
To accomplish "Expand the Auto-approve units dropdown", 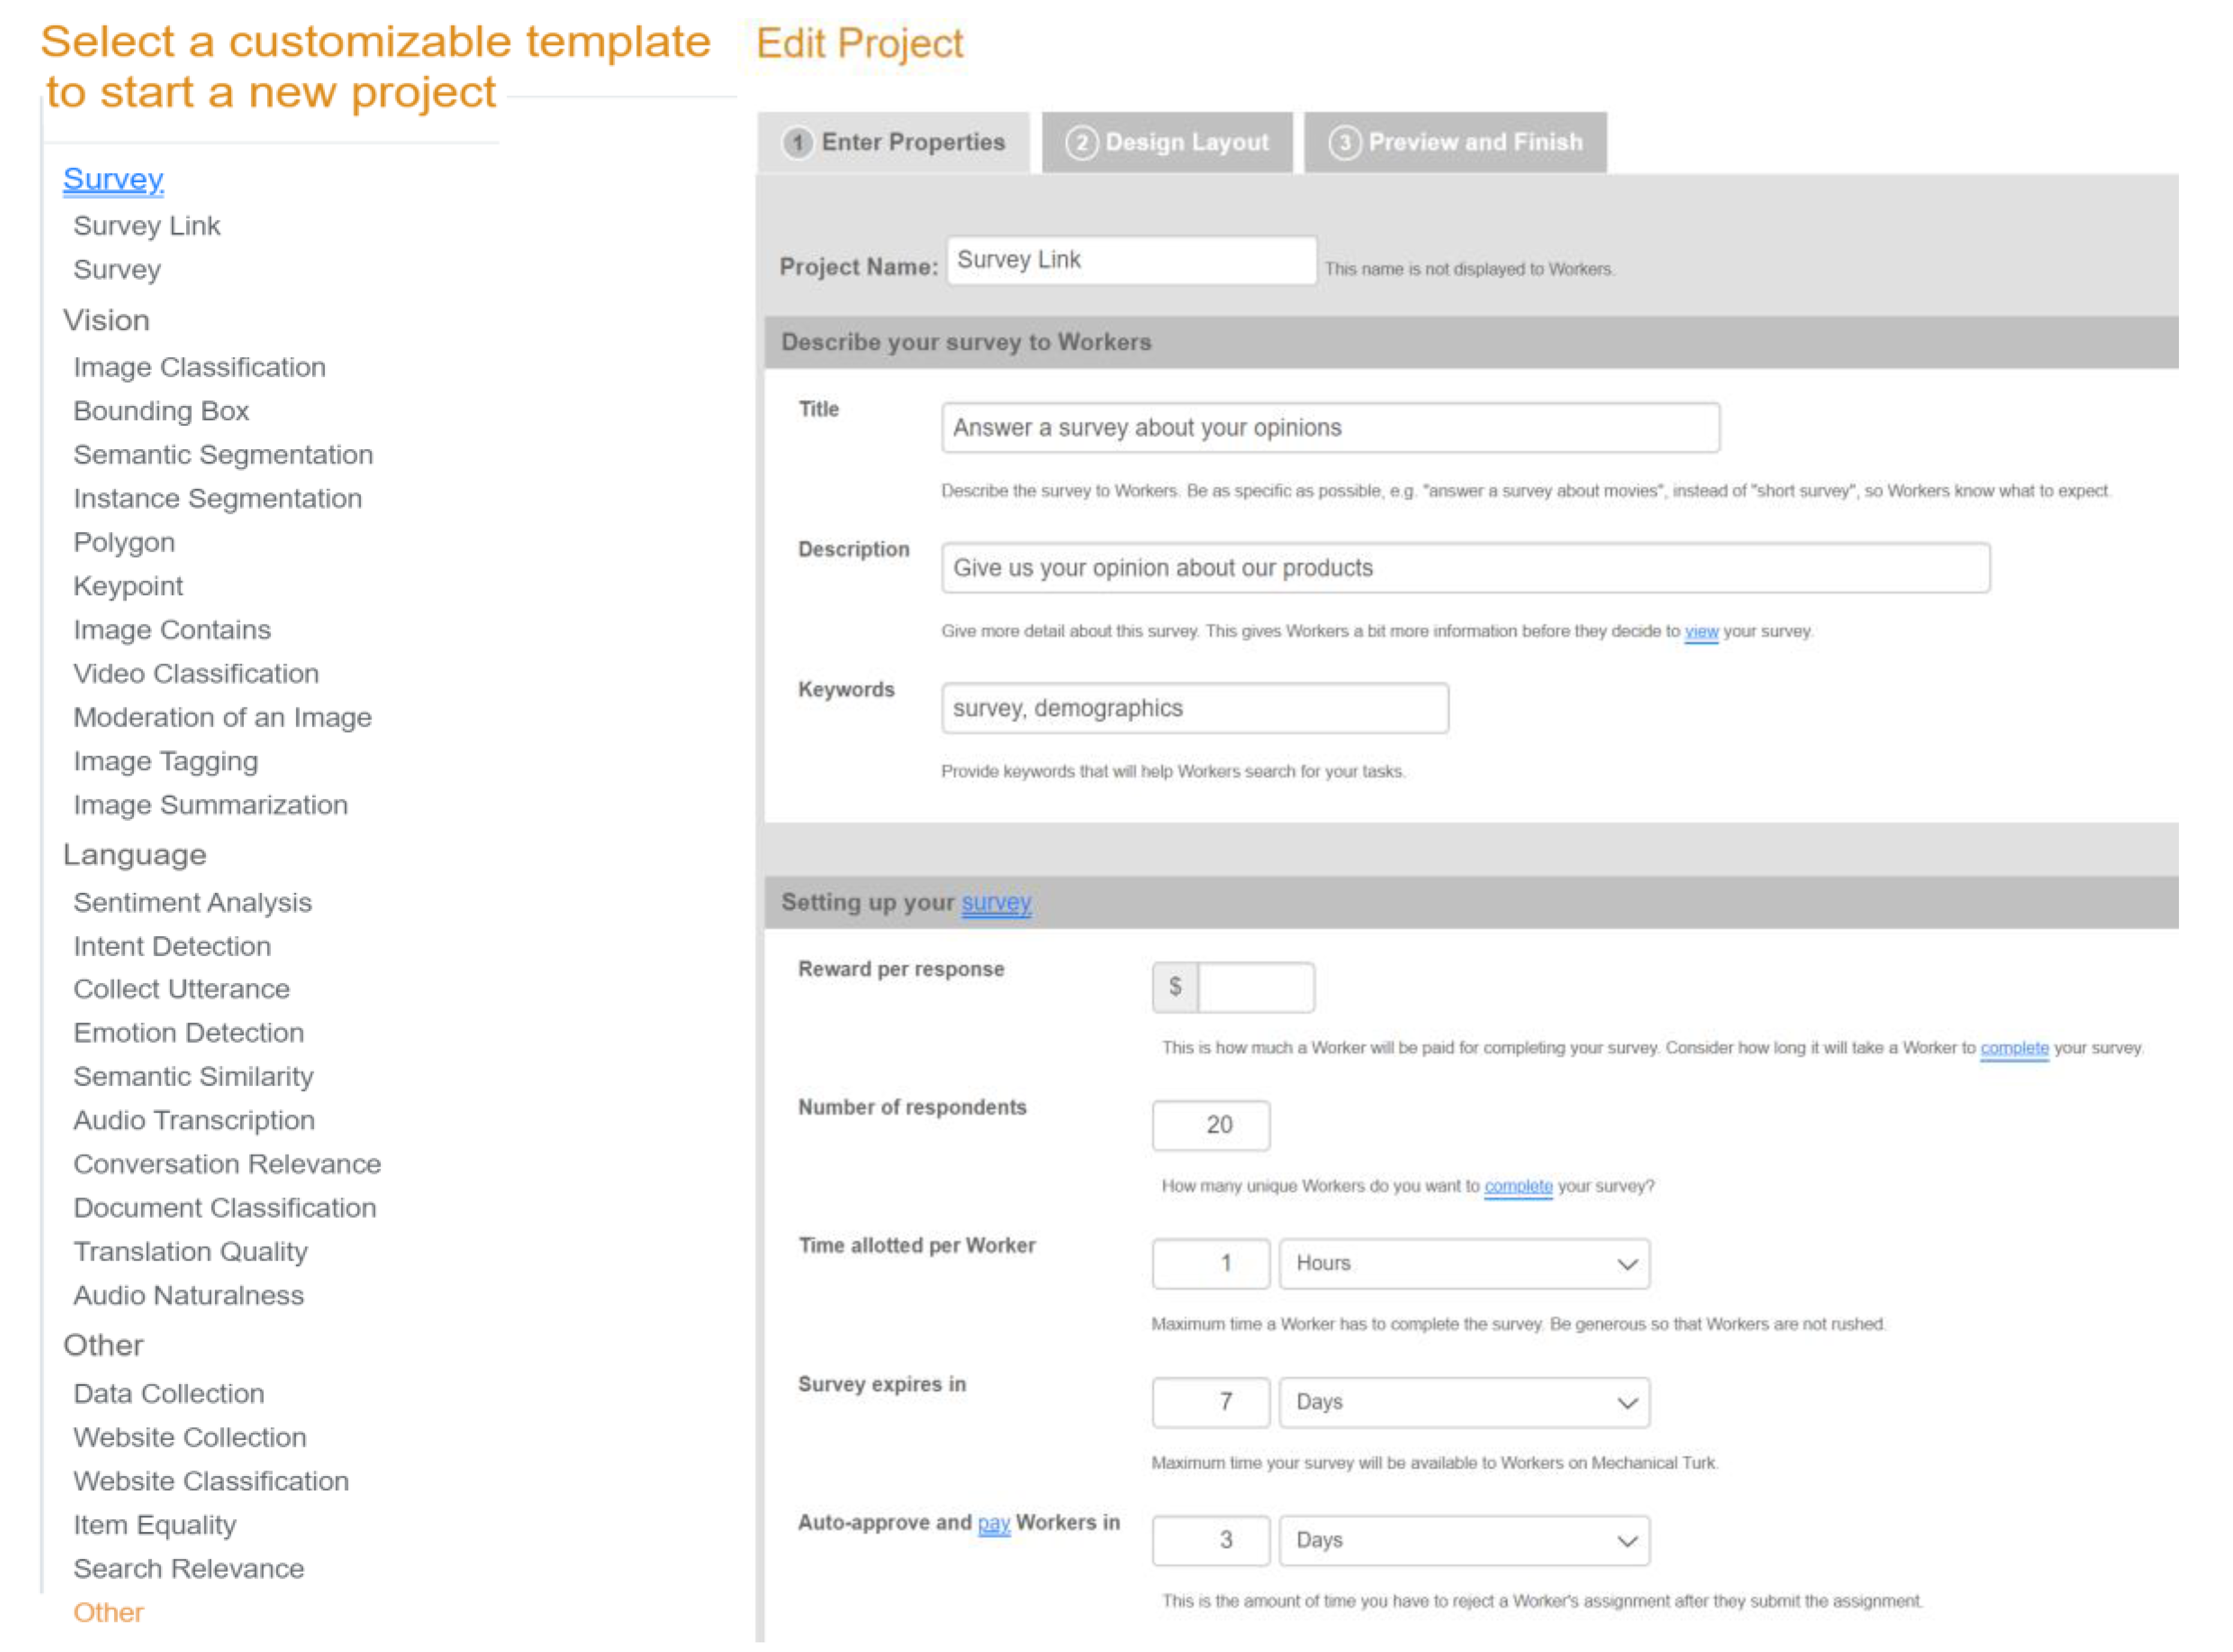I will [x=1464, y=1540].
